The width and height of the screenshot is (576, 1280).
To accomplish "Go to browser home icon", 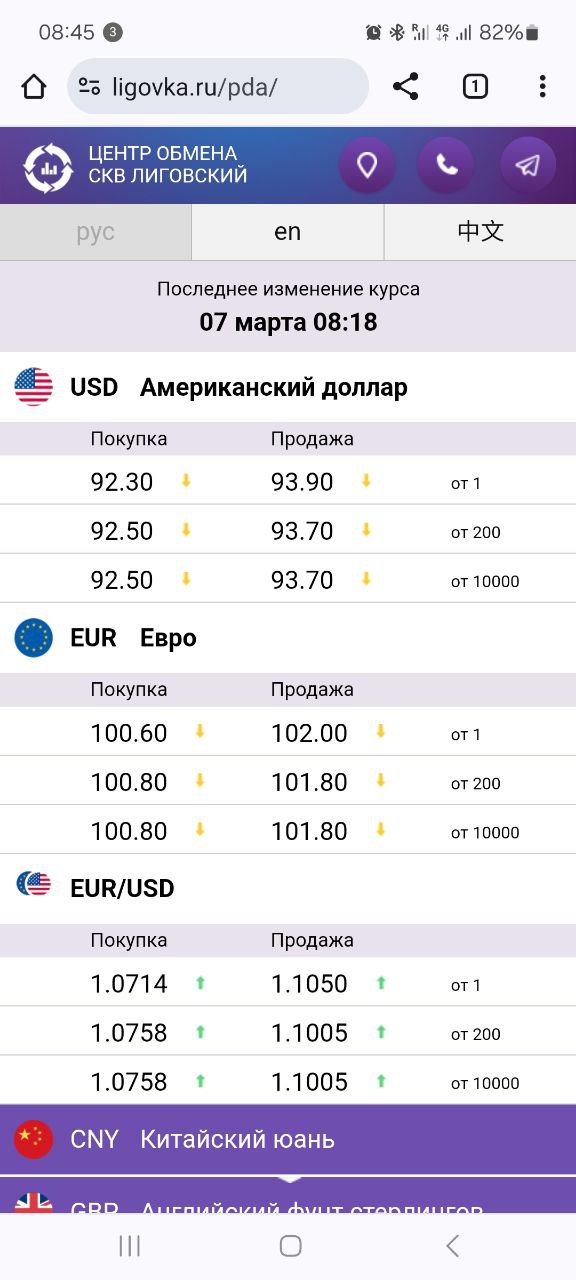I will [34, 87].
